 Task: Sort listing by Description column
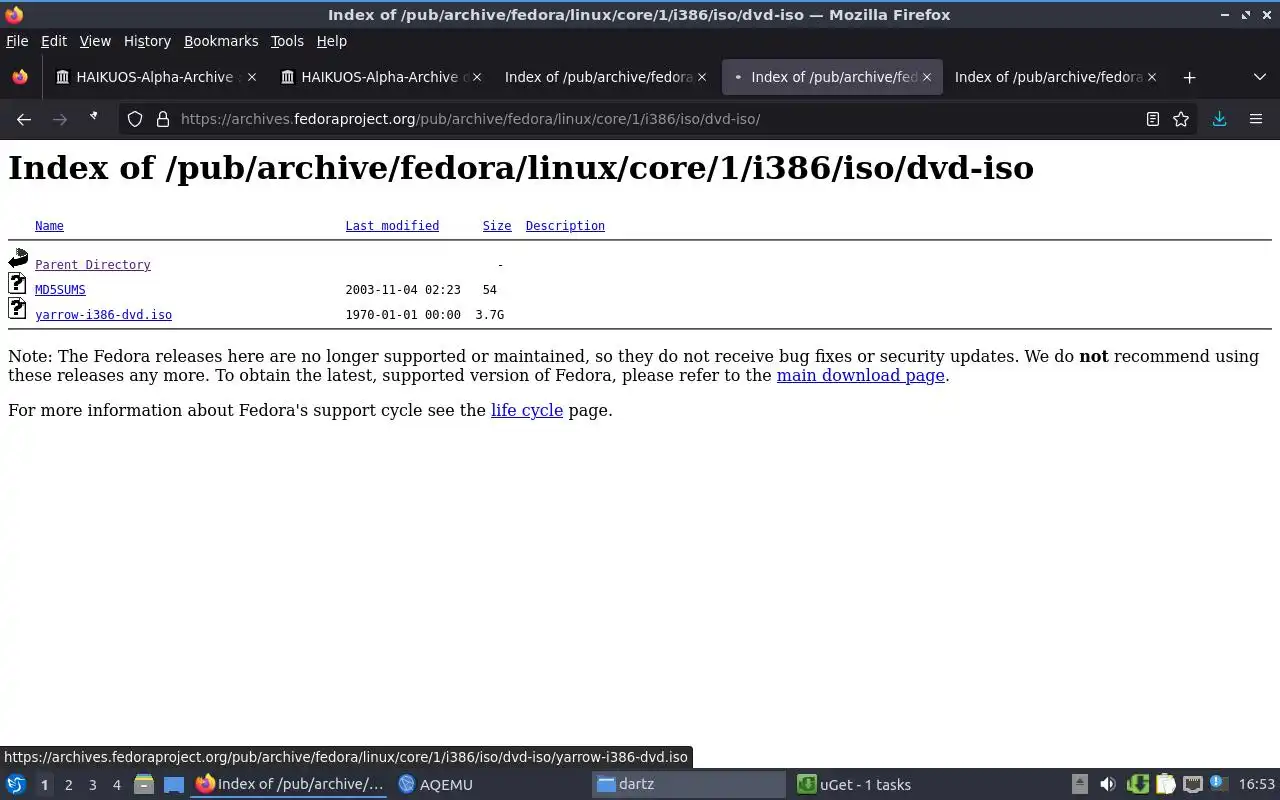click(x=565, y=226)
